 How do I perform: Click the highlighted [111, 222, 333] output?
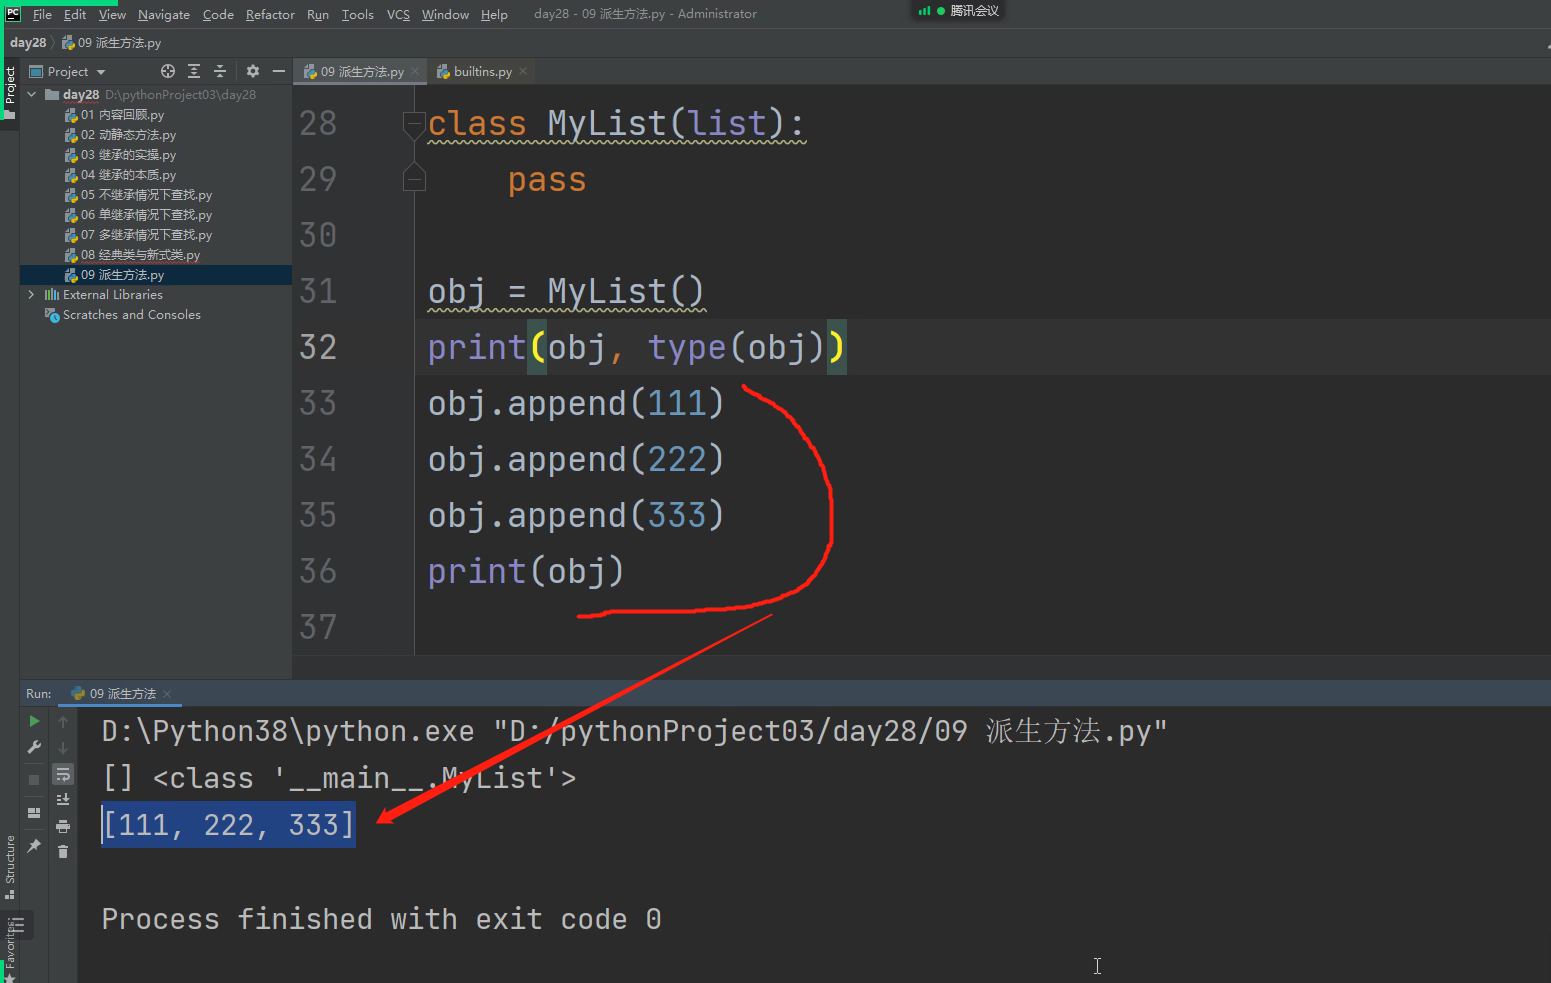pyautogui.click(x=228, y=825)
